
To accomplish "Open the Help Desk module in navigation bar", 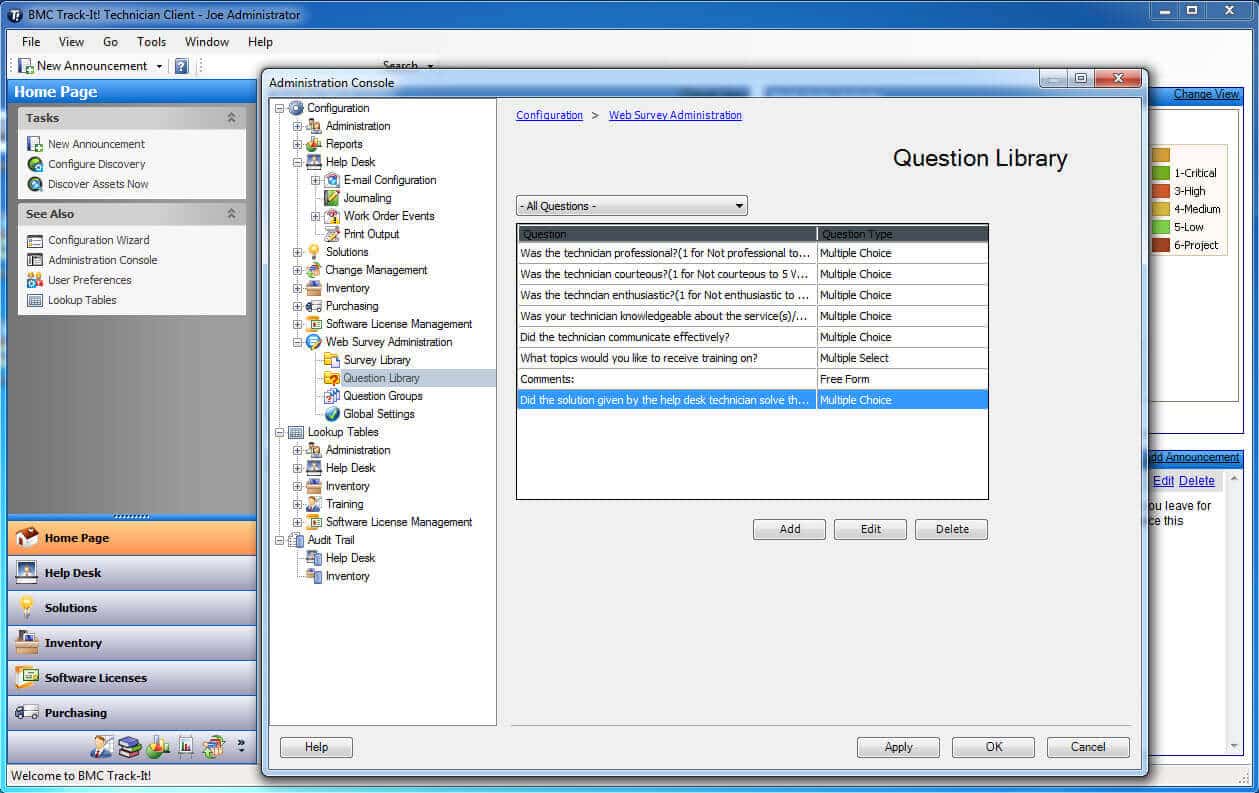I will [x=132, y=573].
